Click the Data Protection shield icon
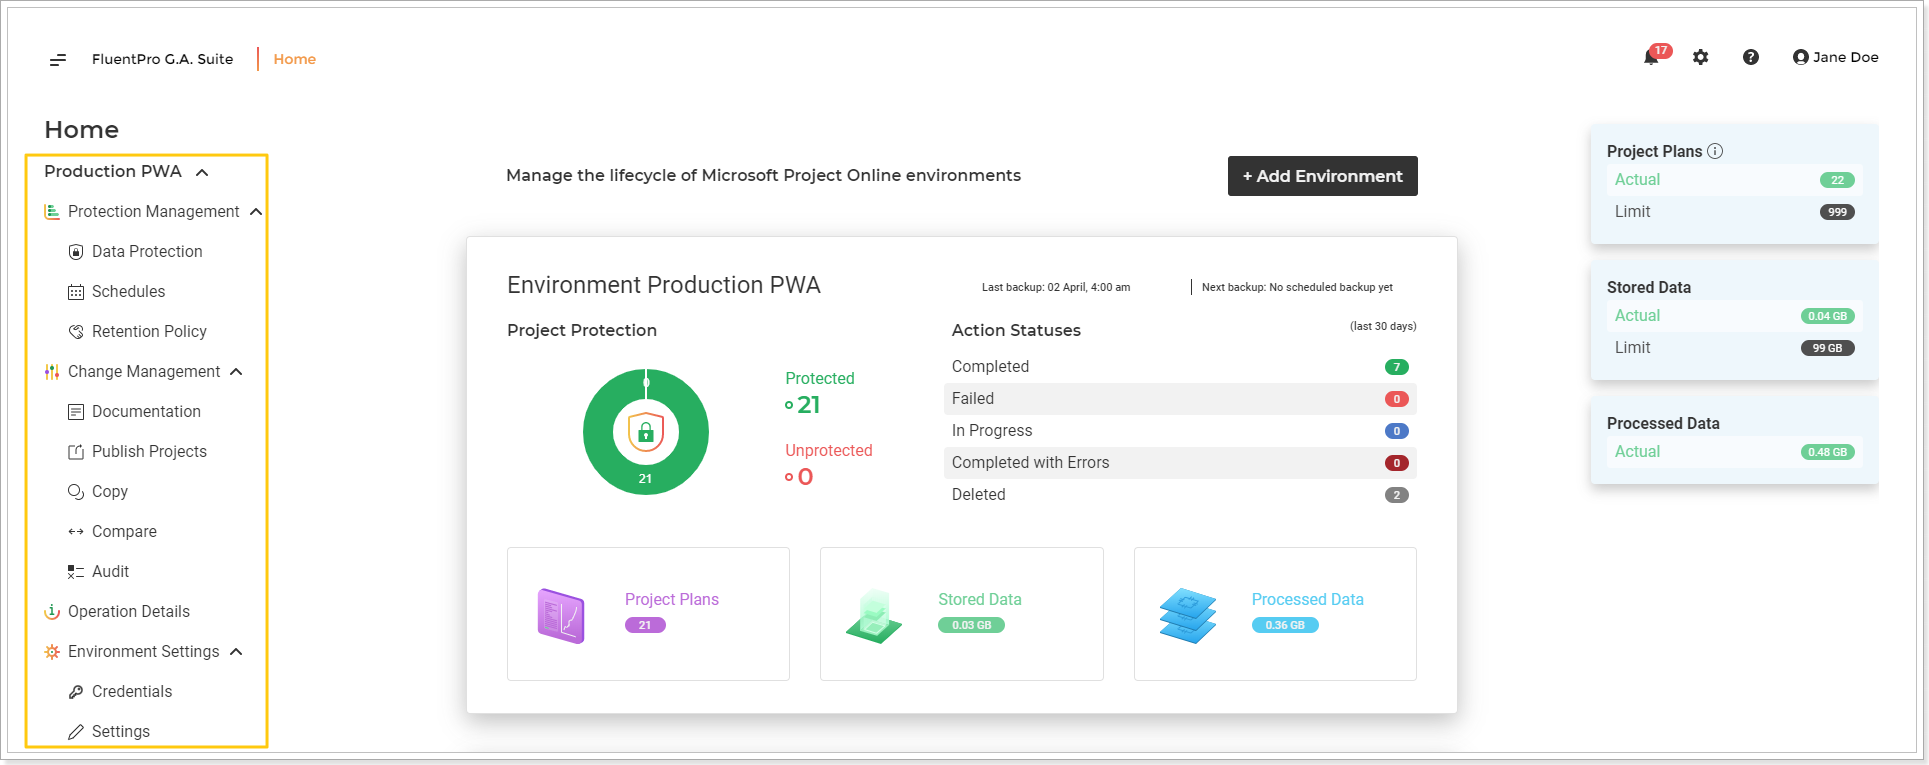 point(76,252)
